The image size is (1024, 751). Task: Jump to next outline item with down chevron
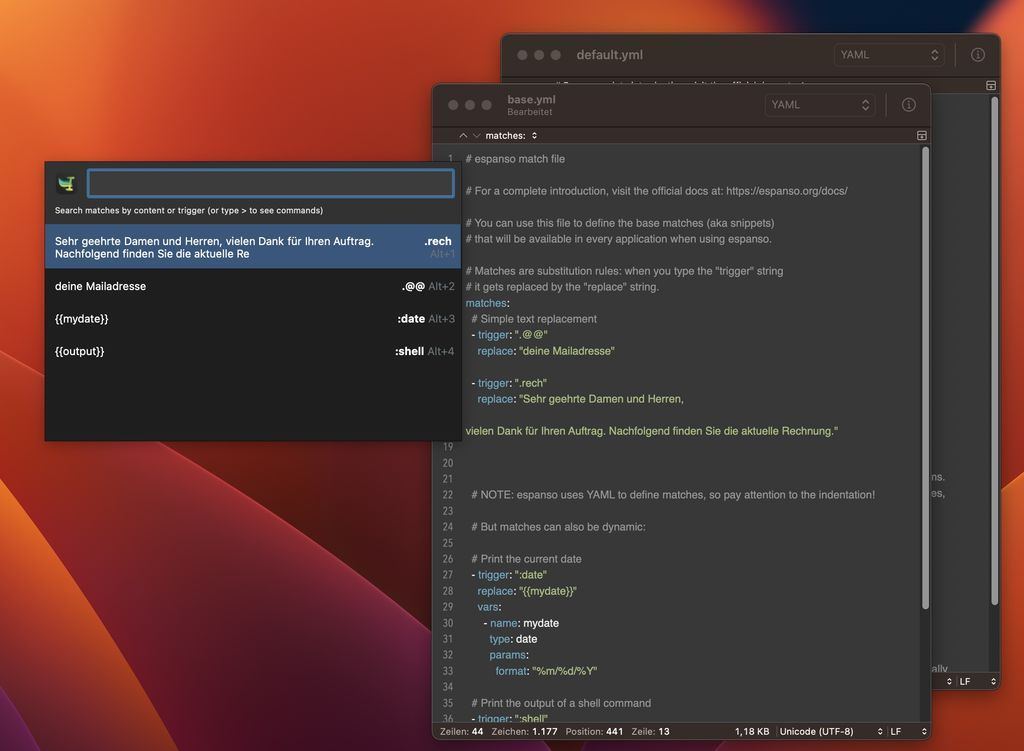click(x=477, y=135)
